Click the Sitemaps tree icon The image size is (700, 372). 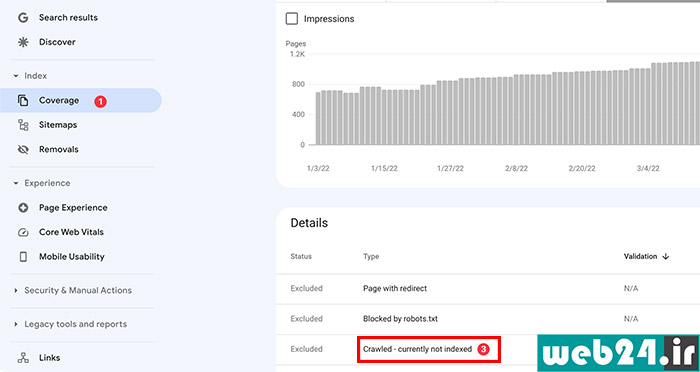click(23, 125)
